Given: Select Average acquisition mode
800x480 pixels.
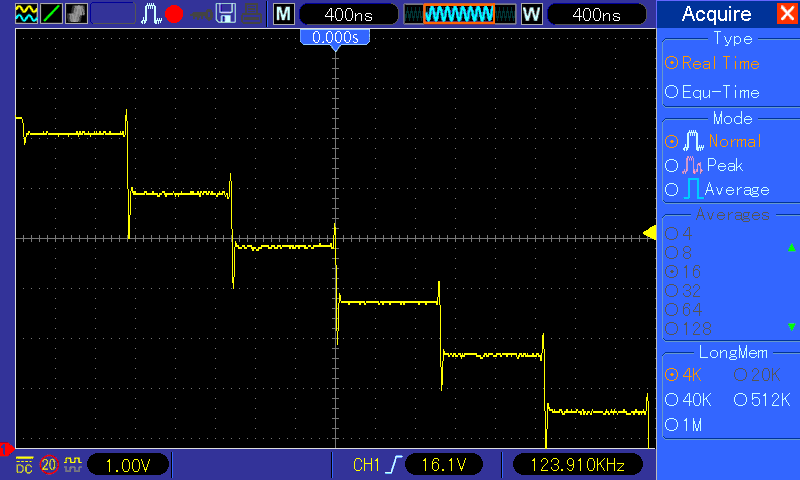Looking at the screenshot, I should pyautogui.click(x=717, y=190).
